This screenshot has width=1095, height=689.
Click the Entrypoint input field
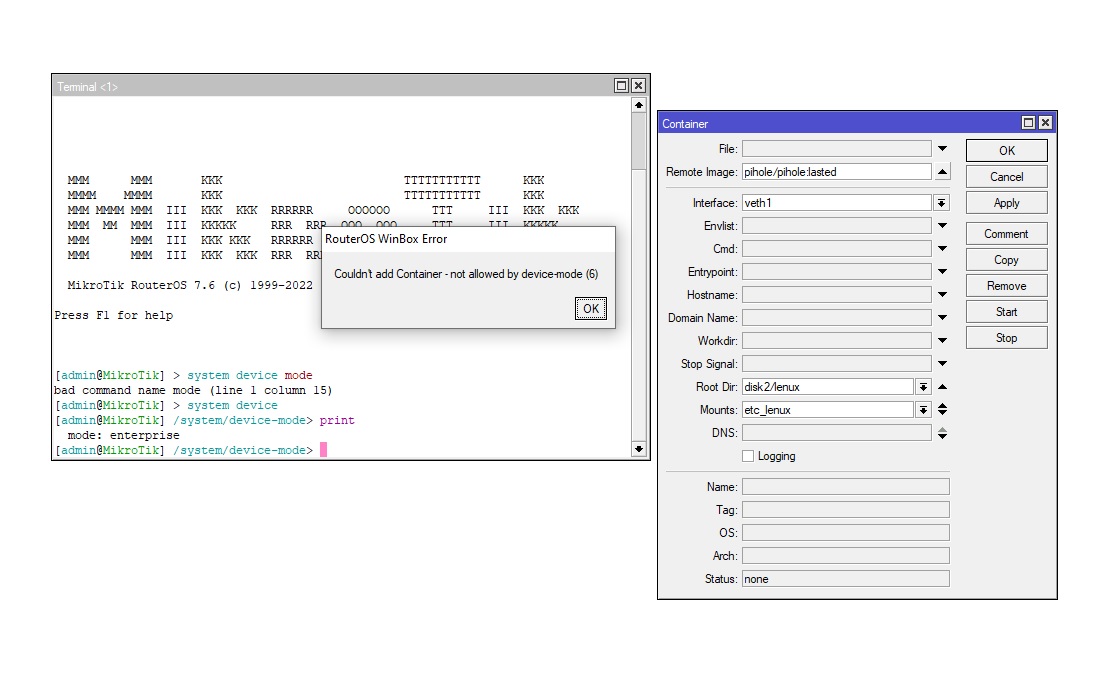click(837, 272)
